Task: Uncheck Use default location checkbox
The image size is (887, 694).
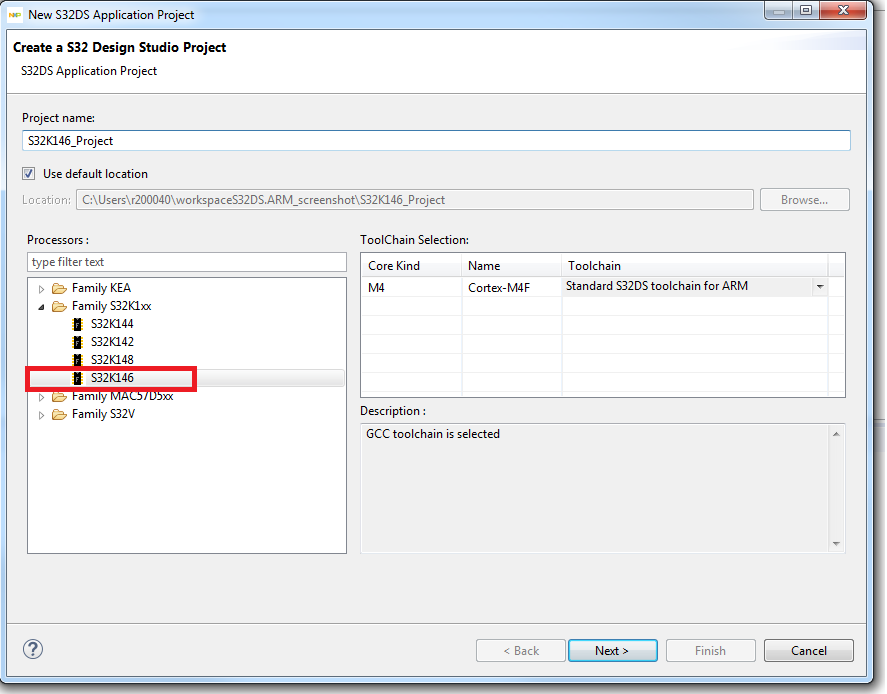Action: 28,174
